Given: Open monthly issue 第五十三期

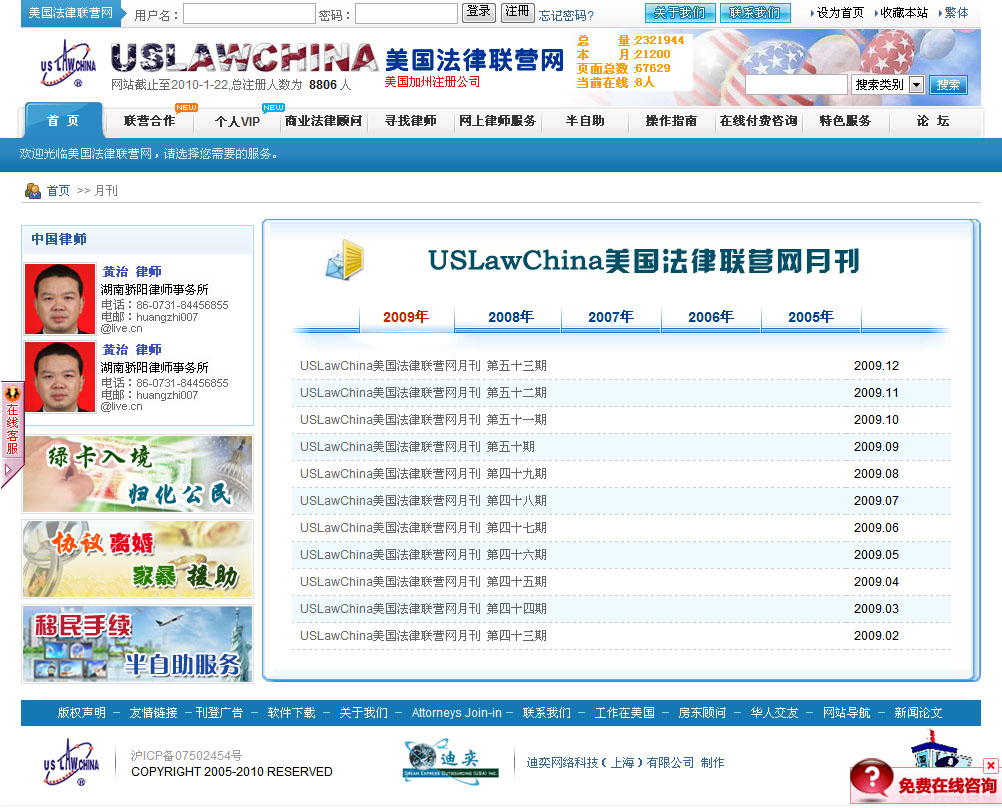Looking at the screenshot, I should 423,366.
